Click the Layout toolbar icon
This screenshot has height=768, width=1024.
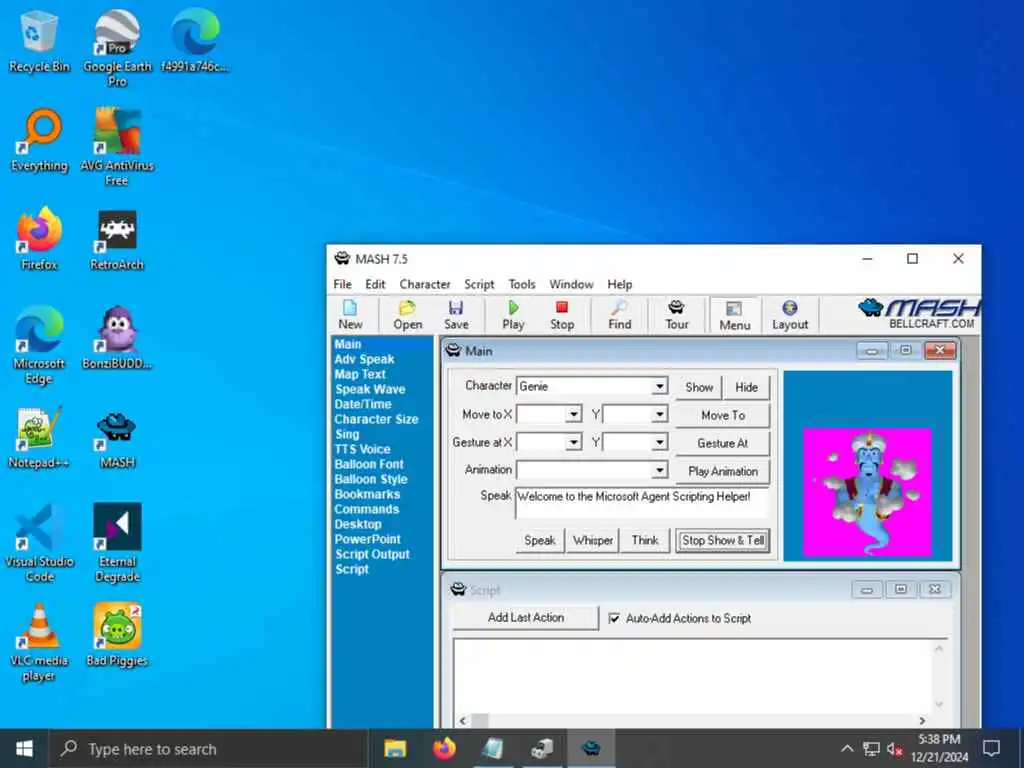coord(790,315)
